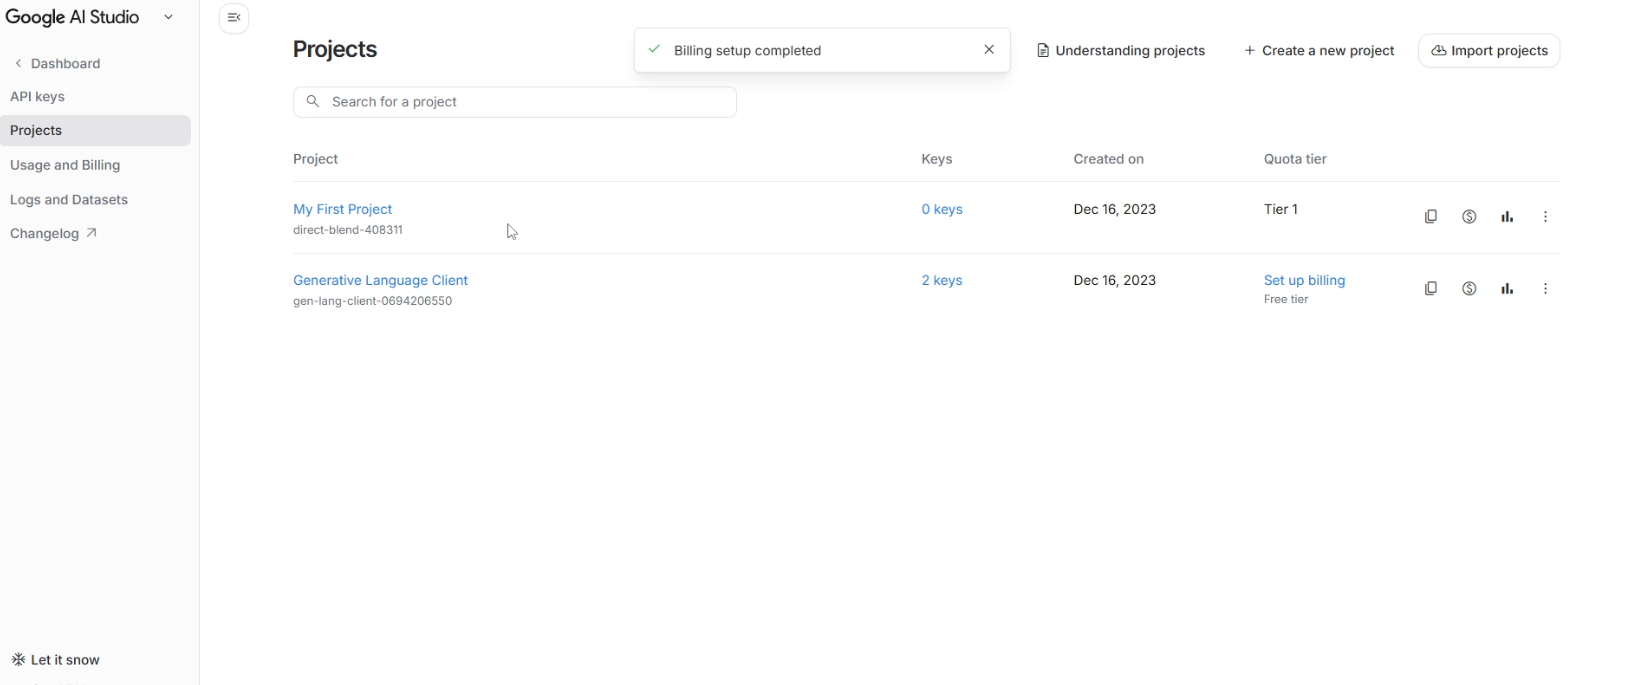The height and width of the screenshot is (685, 1627).
Task: Open billing icon for My First Project
Action: click(x=1469, y=217)
